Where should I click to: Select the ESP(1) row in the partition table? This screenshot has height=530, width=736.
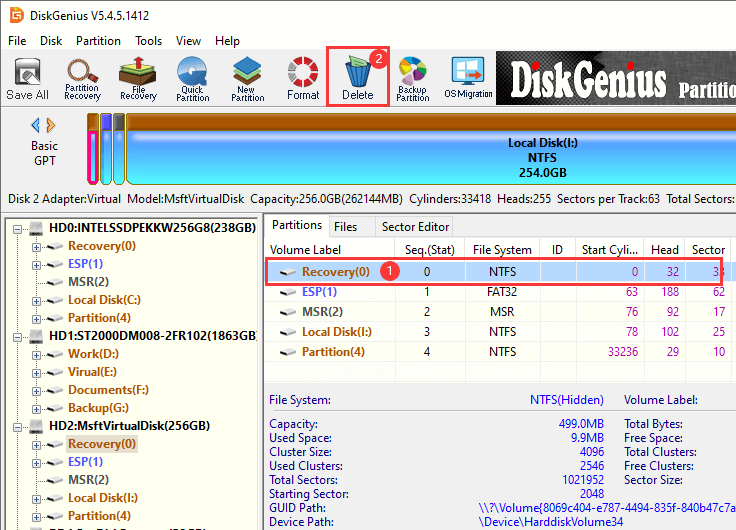318,292
